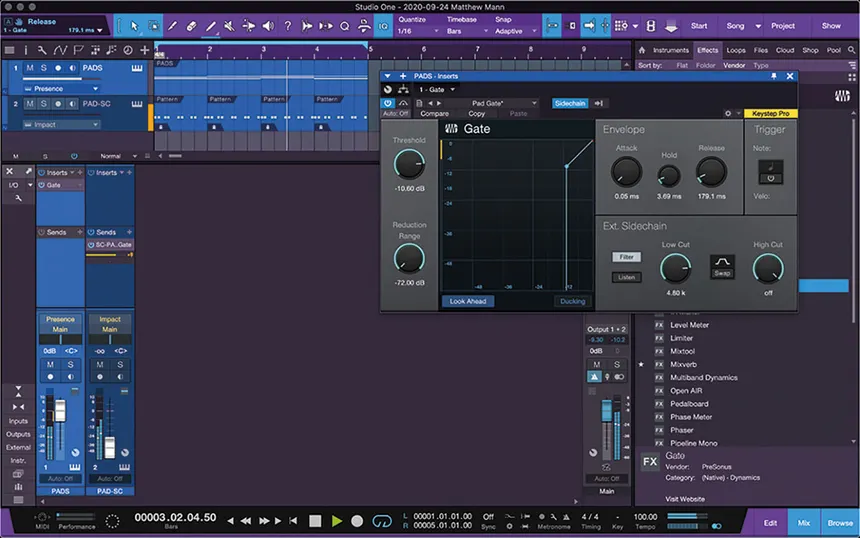Solo the PADS track
Image resolution: width=860 pixels, height=538 pixels.
tap(43, 68)
